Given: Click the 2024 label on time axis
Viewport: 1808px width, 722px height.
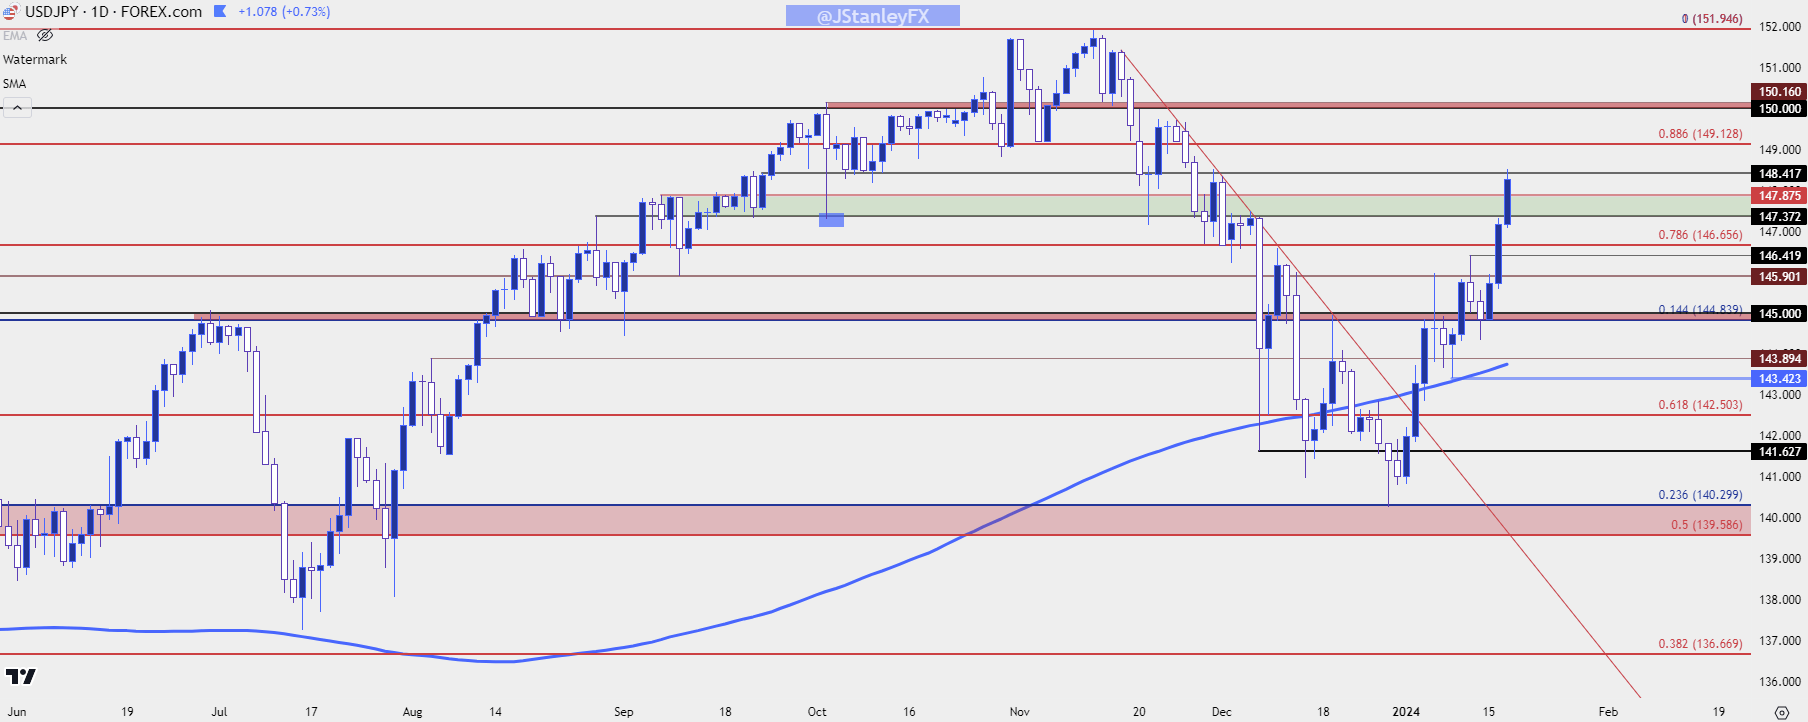Looking at the screenshot, I should coord(1406,712).
